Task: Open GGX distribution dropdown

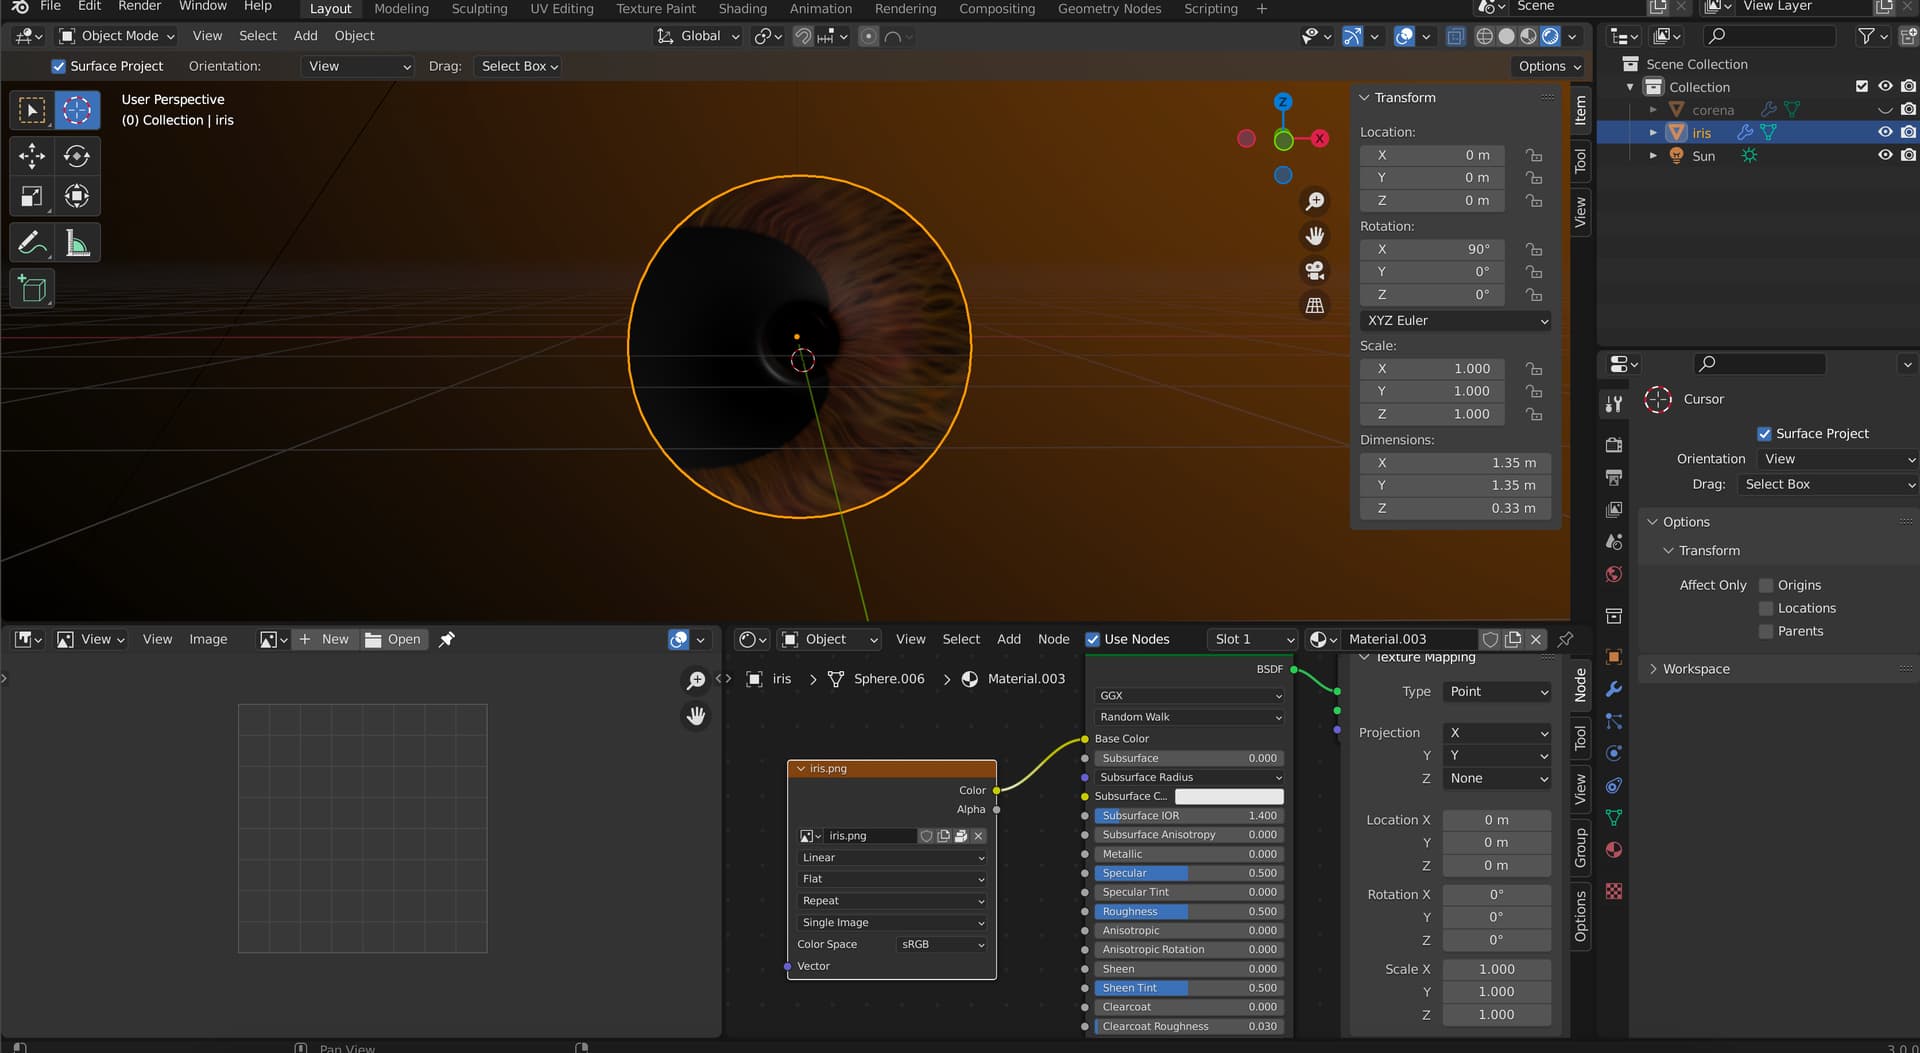Action: point(1189,696)
